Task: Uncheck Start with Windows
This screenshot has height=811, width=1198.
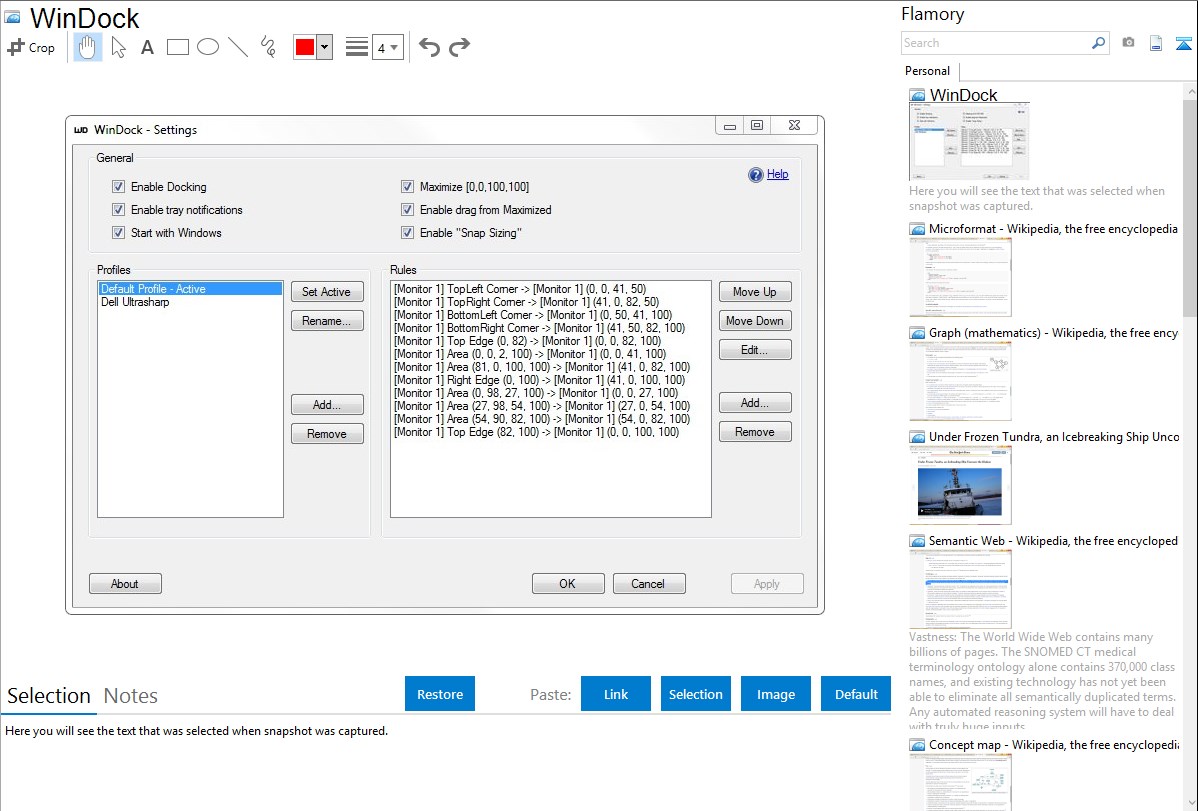Action: [119, 233]
